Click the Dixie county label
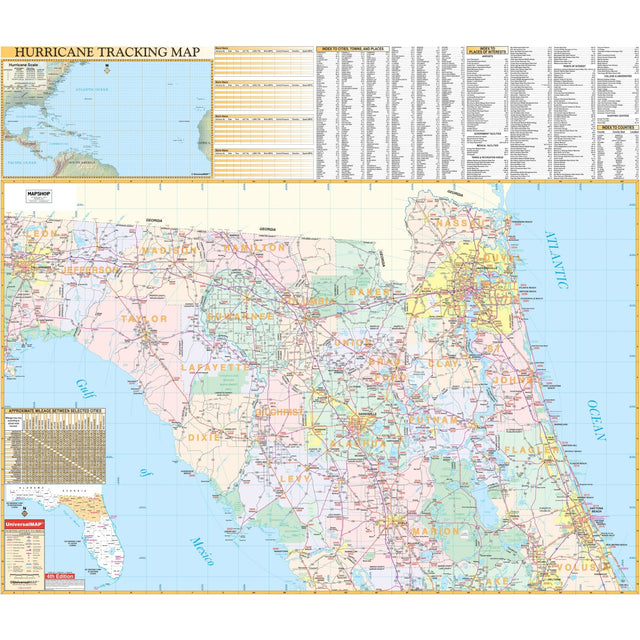 (206, 437)
